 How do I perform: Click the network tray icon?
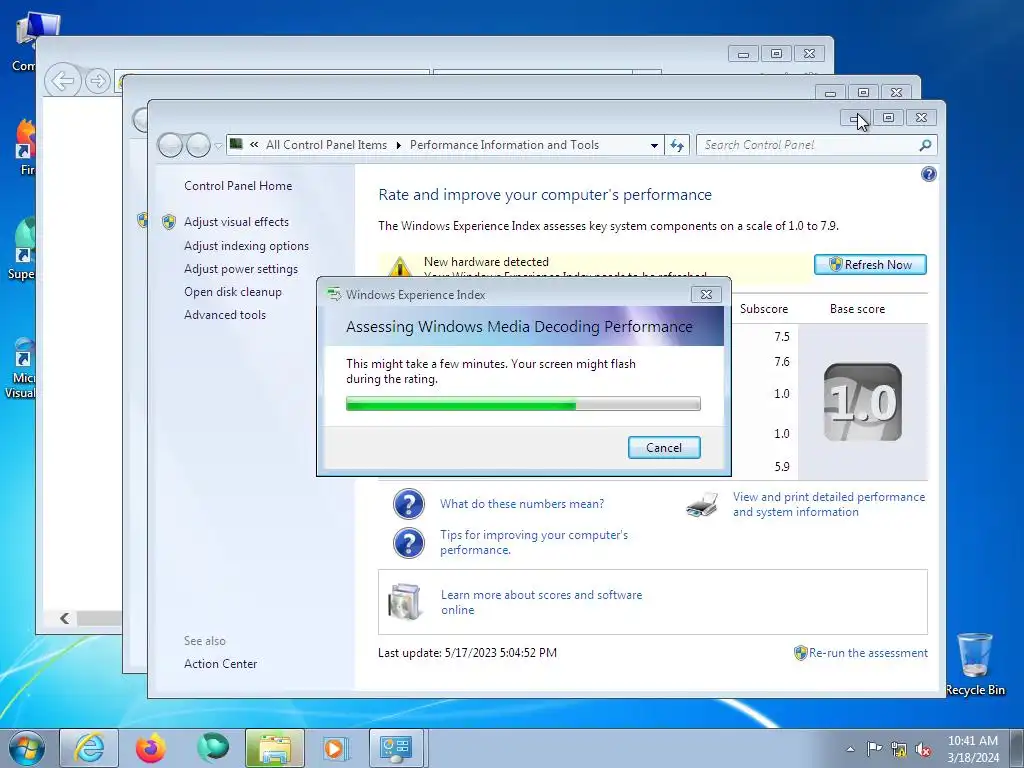(899, 748)
